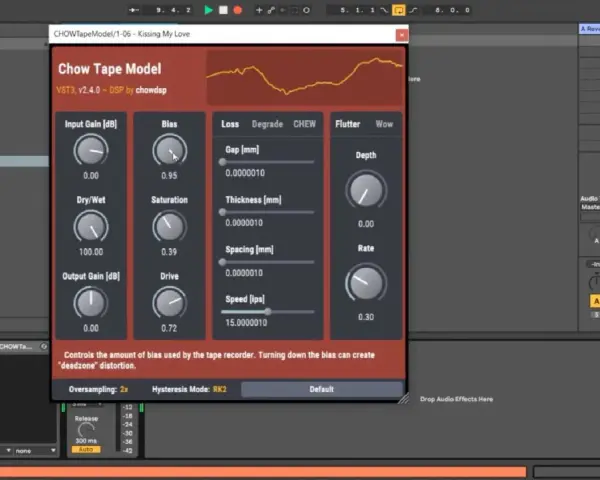Click the Input Gain value 0.00

tap(91, 176)
